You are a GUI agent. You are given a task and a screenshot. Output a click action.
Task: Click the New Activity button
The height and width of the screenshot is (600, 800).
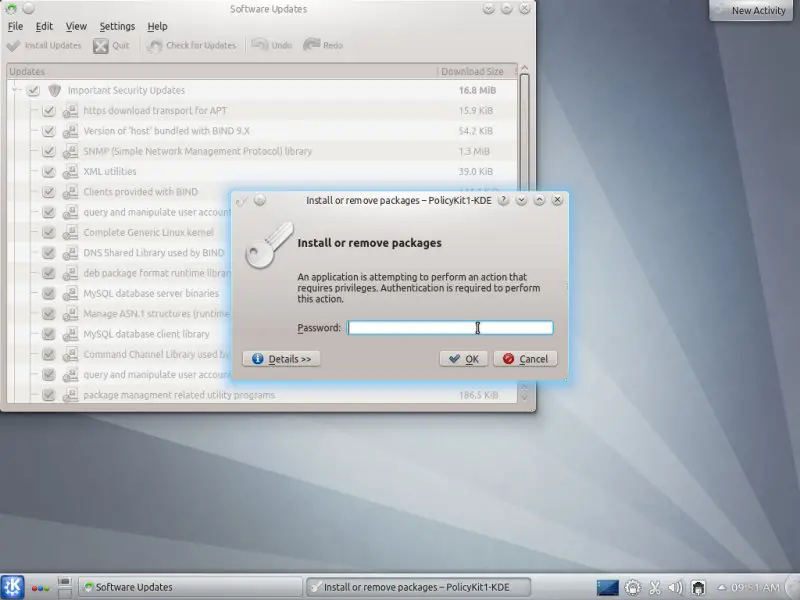coord(751,10)
